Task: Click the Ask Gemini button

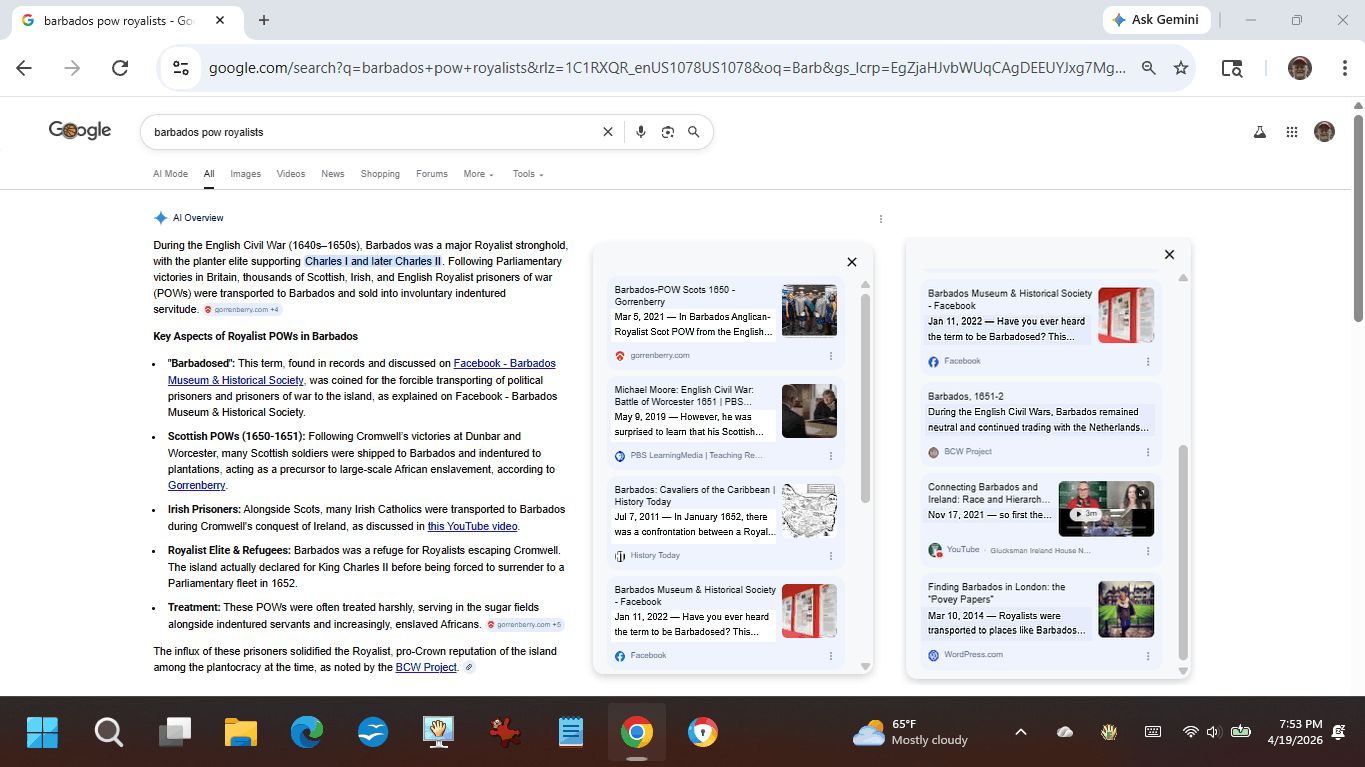Action: [x=1156, y=20]
